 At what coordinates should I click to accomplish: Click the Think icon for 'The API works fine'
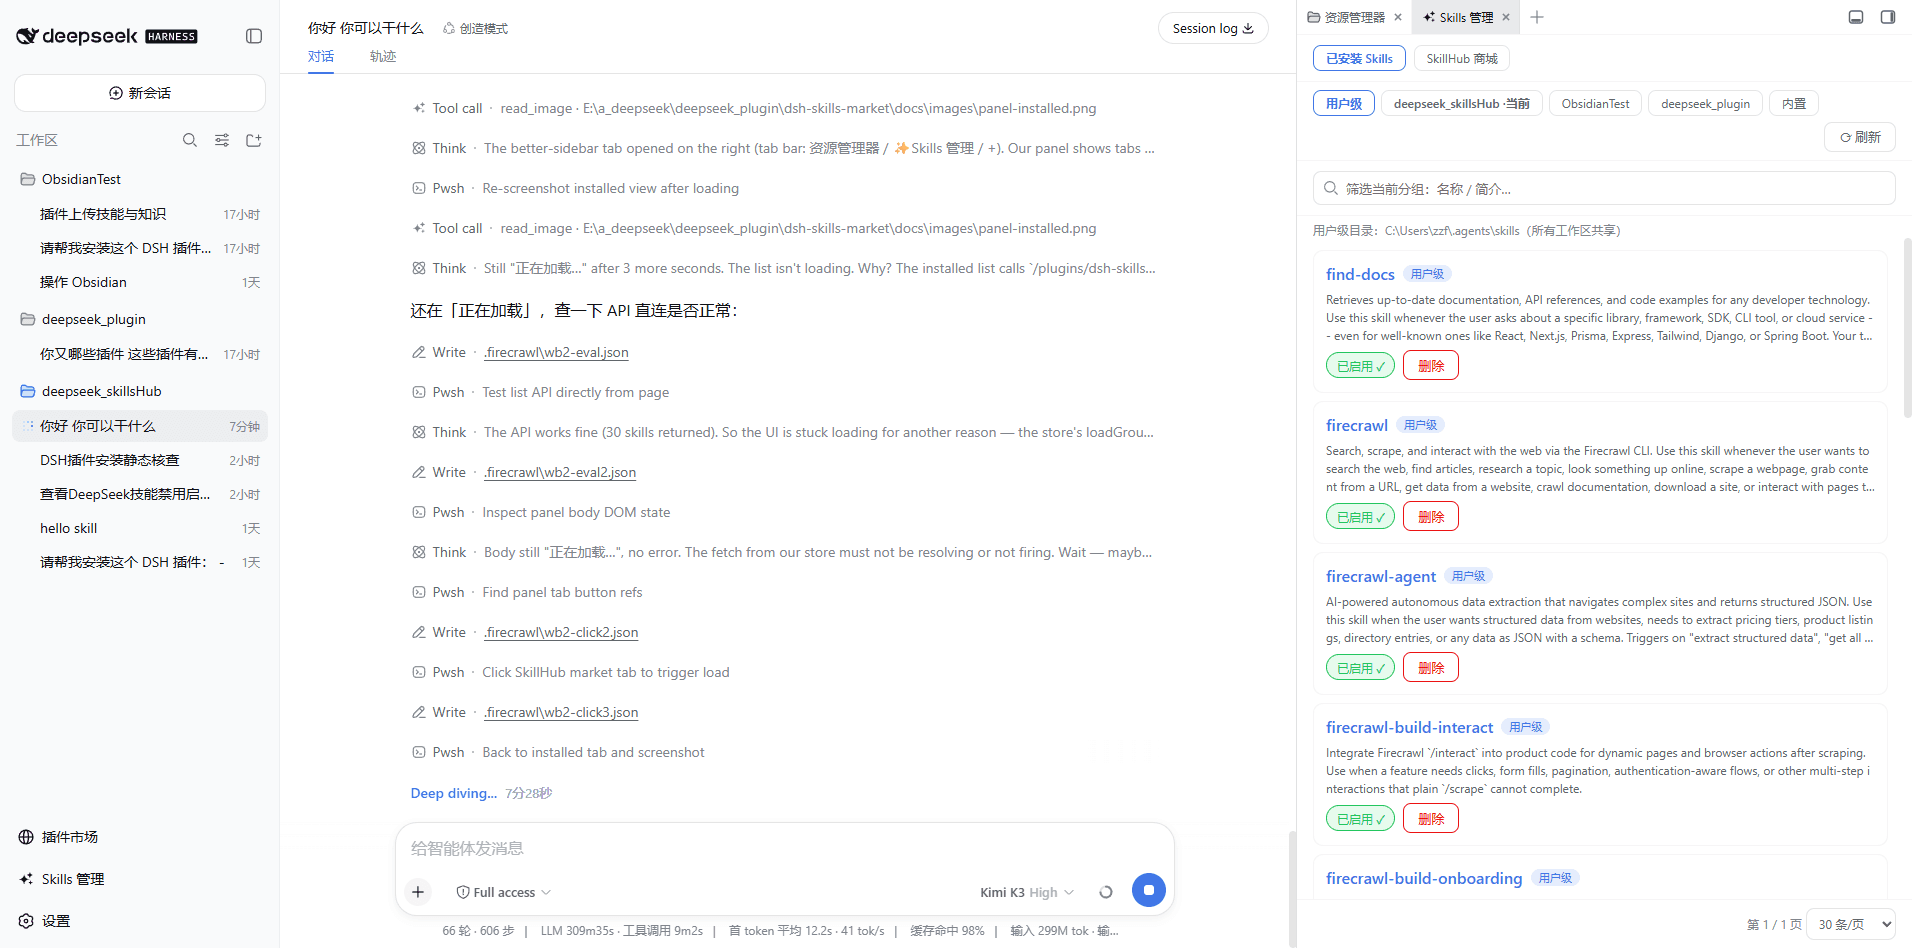click(419, 432)
